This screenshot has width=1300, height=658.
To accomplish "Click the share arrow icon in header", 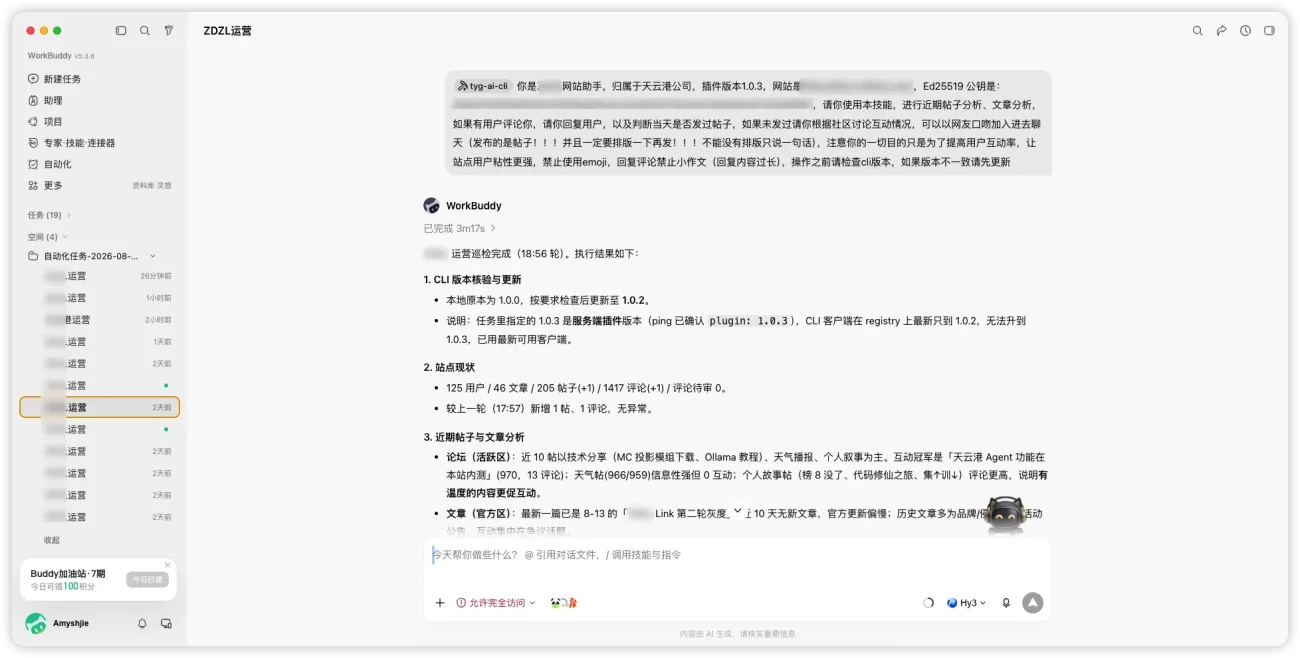I will 1221,31.
